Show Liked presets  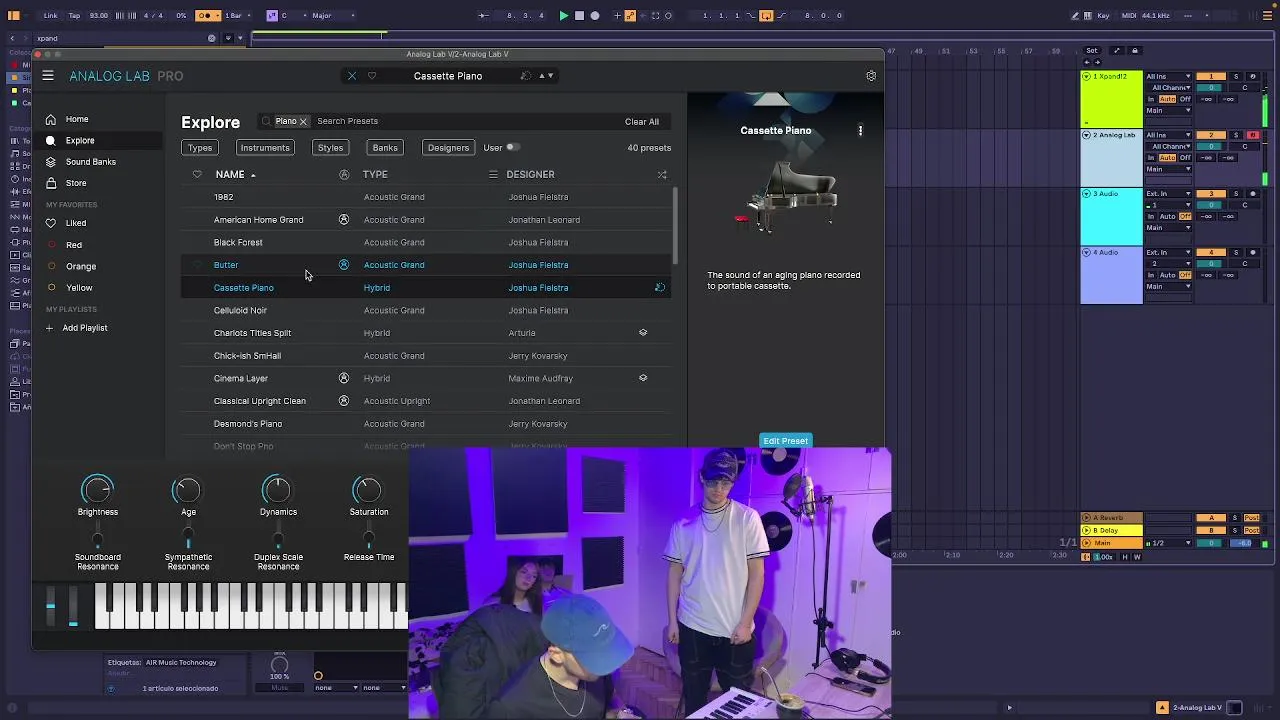click(x=76, y=223)
